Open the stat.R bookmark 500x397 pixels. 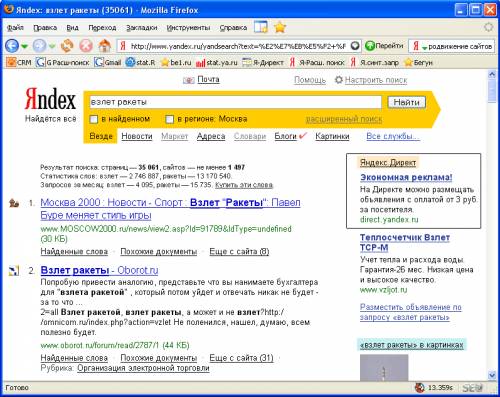pos(141,62)
